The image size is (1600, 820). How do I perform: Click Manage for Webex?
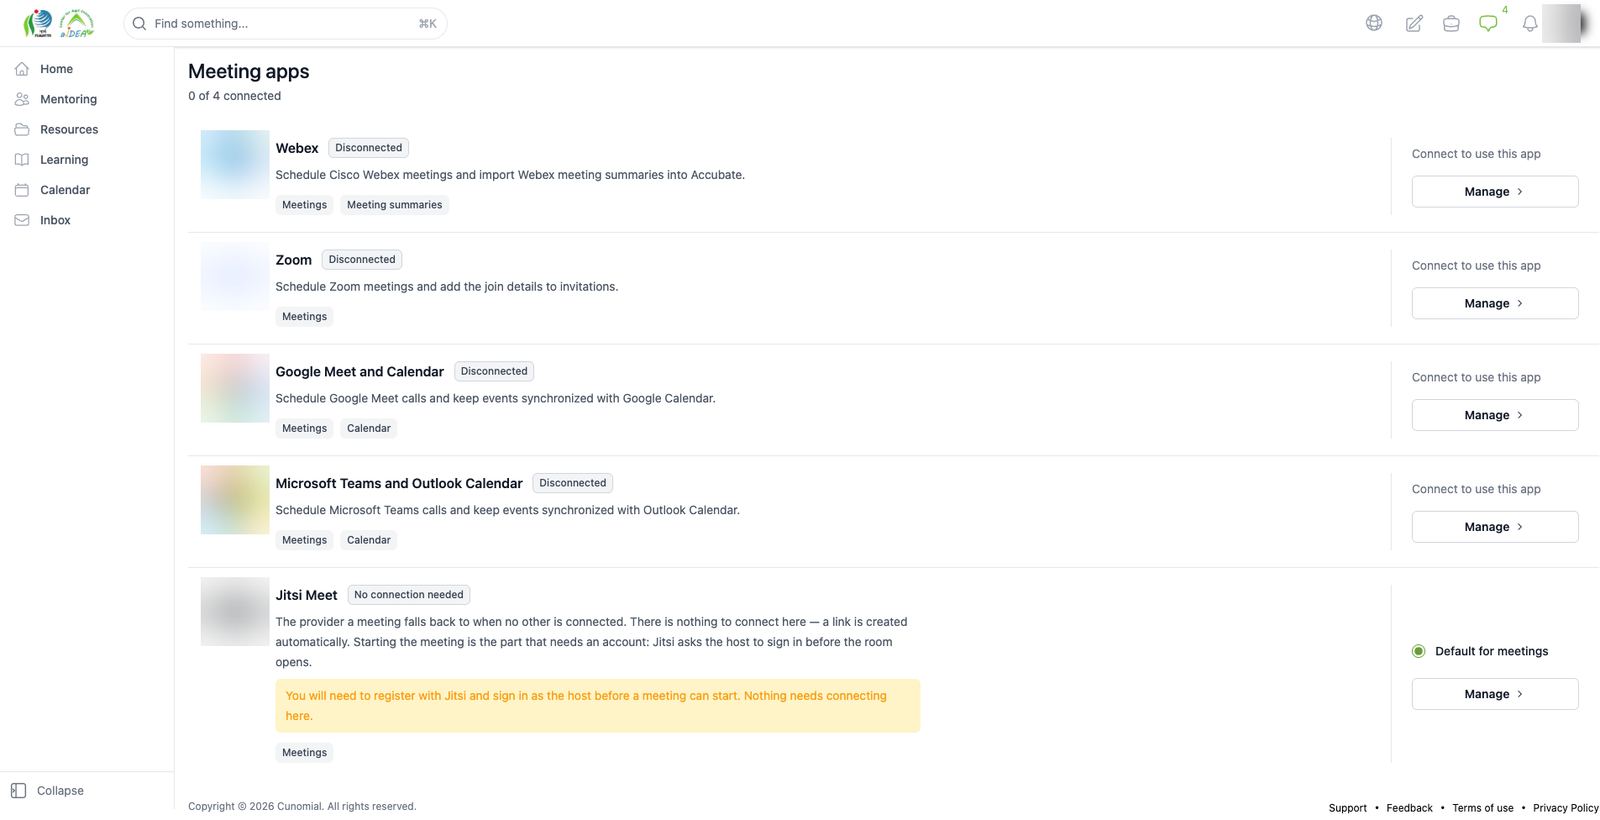[1495, 191]
